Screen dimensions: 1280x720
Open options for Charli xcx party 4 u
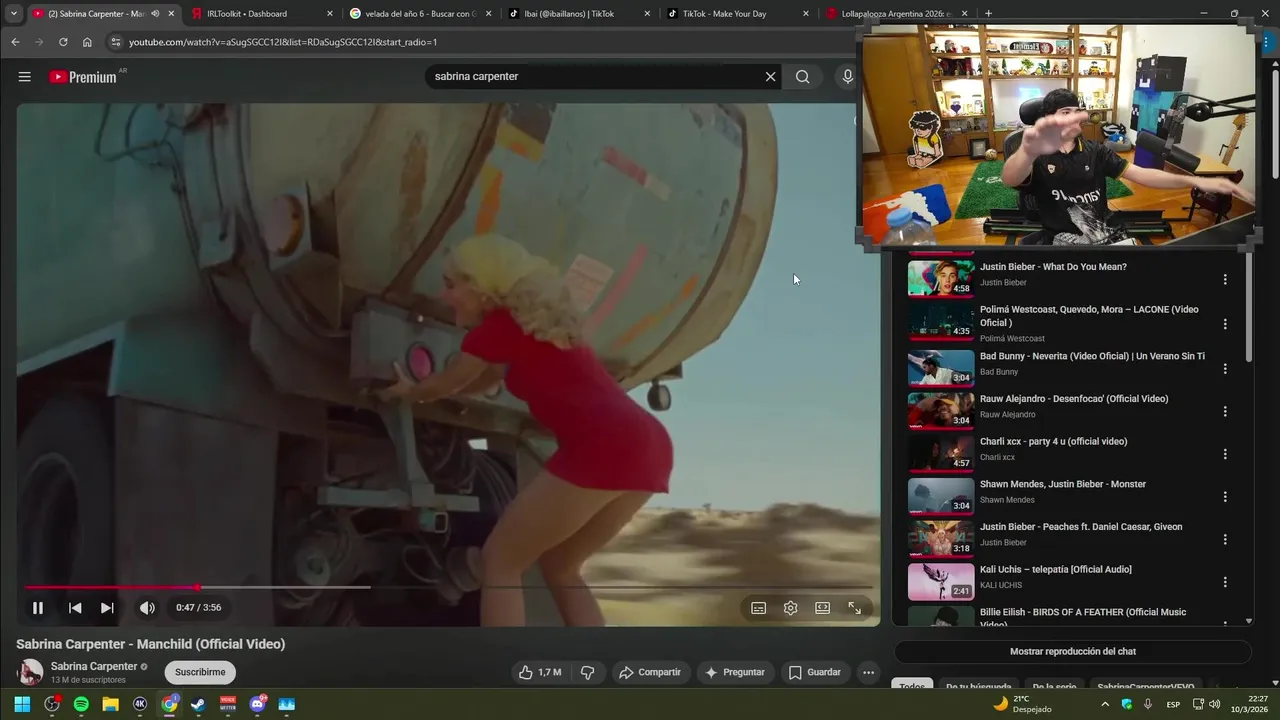(x=1225, y=454)
